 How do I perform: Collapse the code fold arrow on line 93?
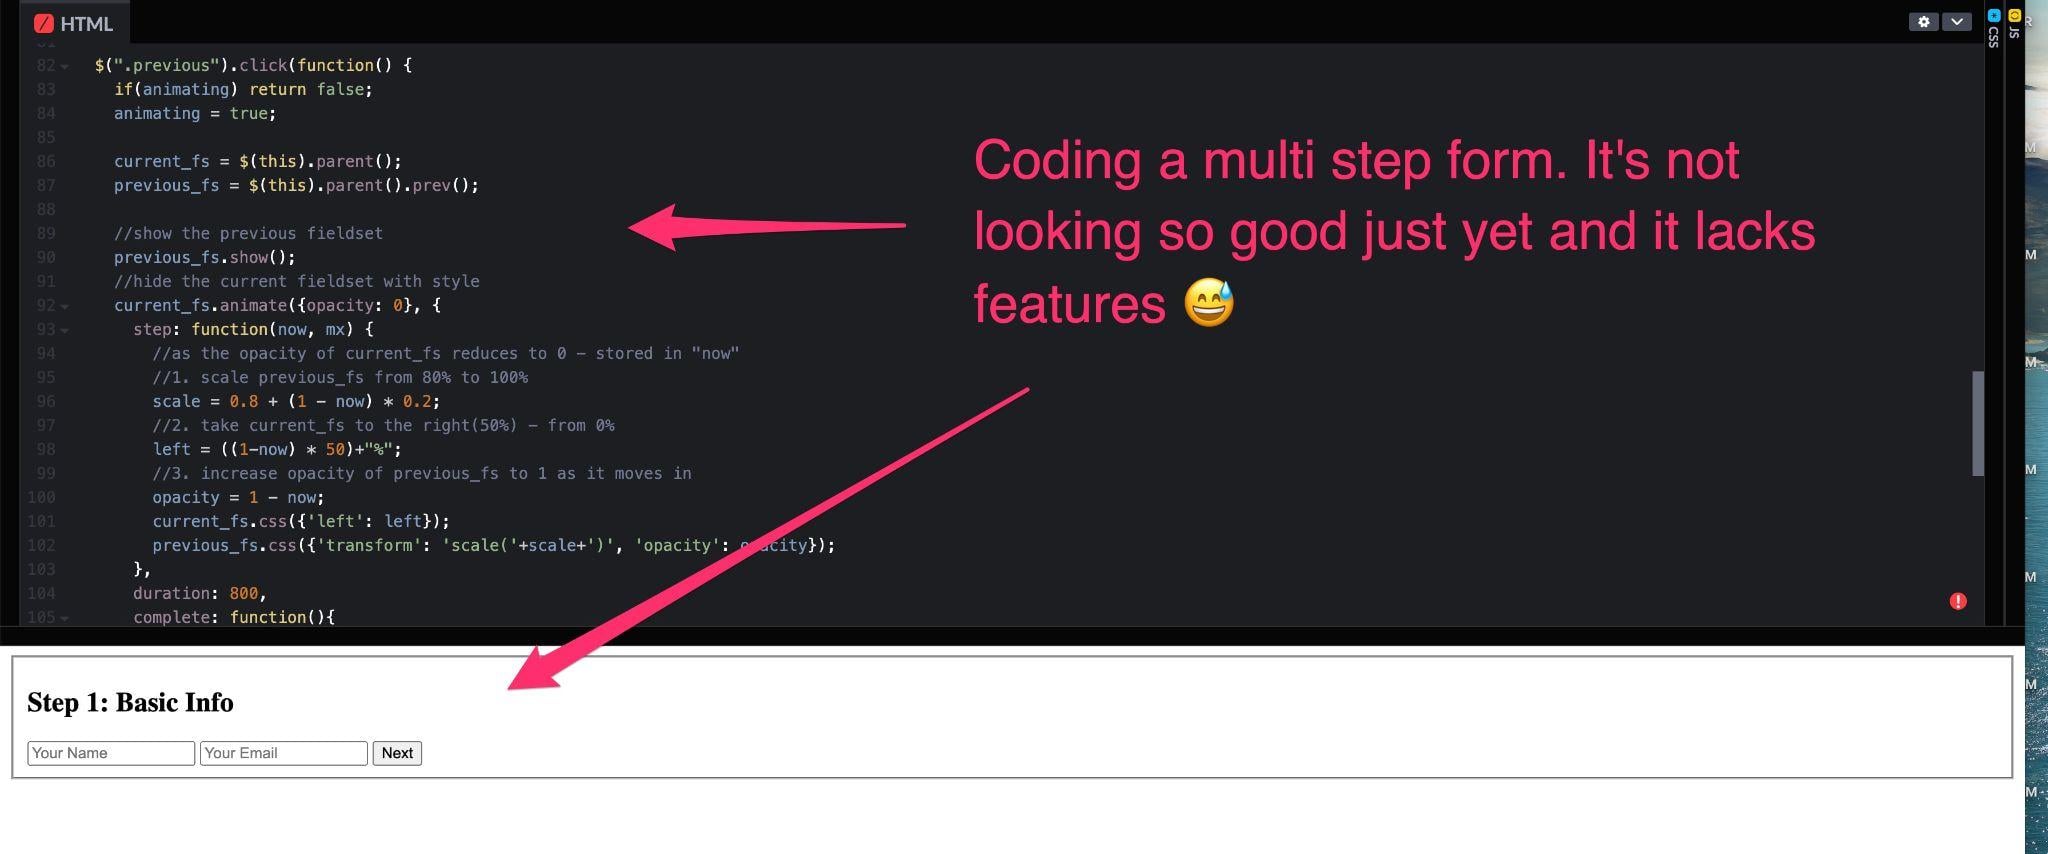click(65, 331)
